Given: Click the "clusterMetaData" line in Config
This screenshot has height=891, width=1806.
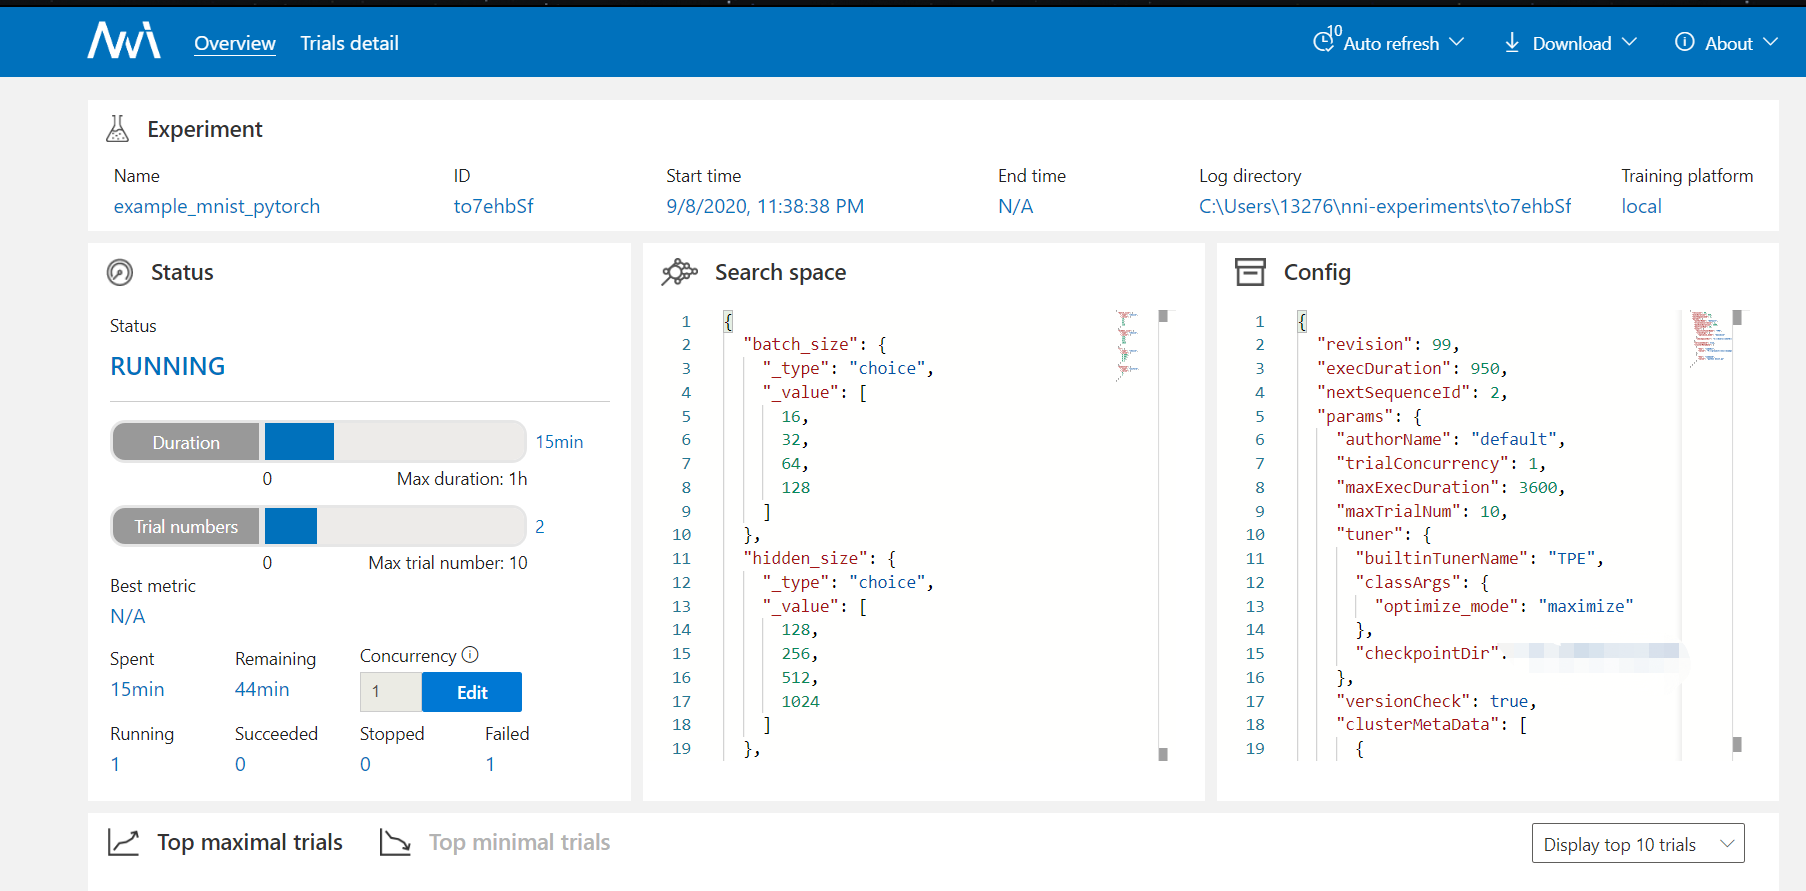Looking at the screenshot, I should click(1431, 724).
